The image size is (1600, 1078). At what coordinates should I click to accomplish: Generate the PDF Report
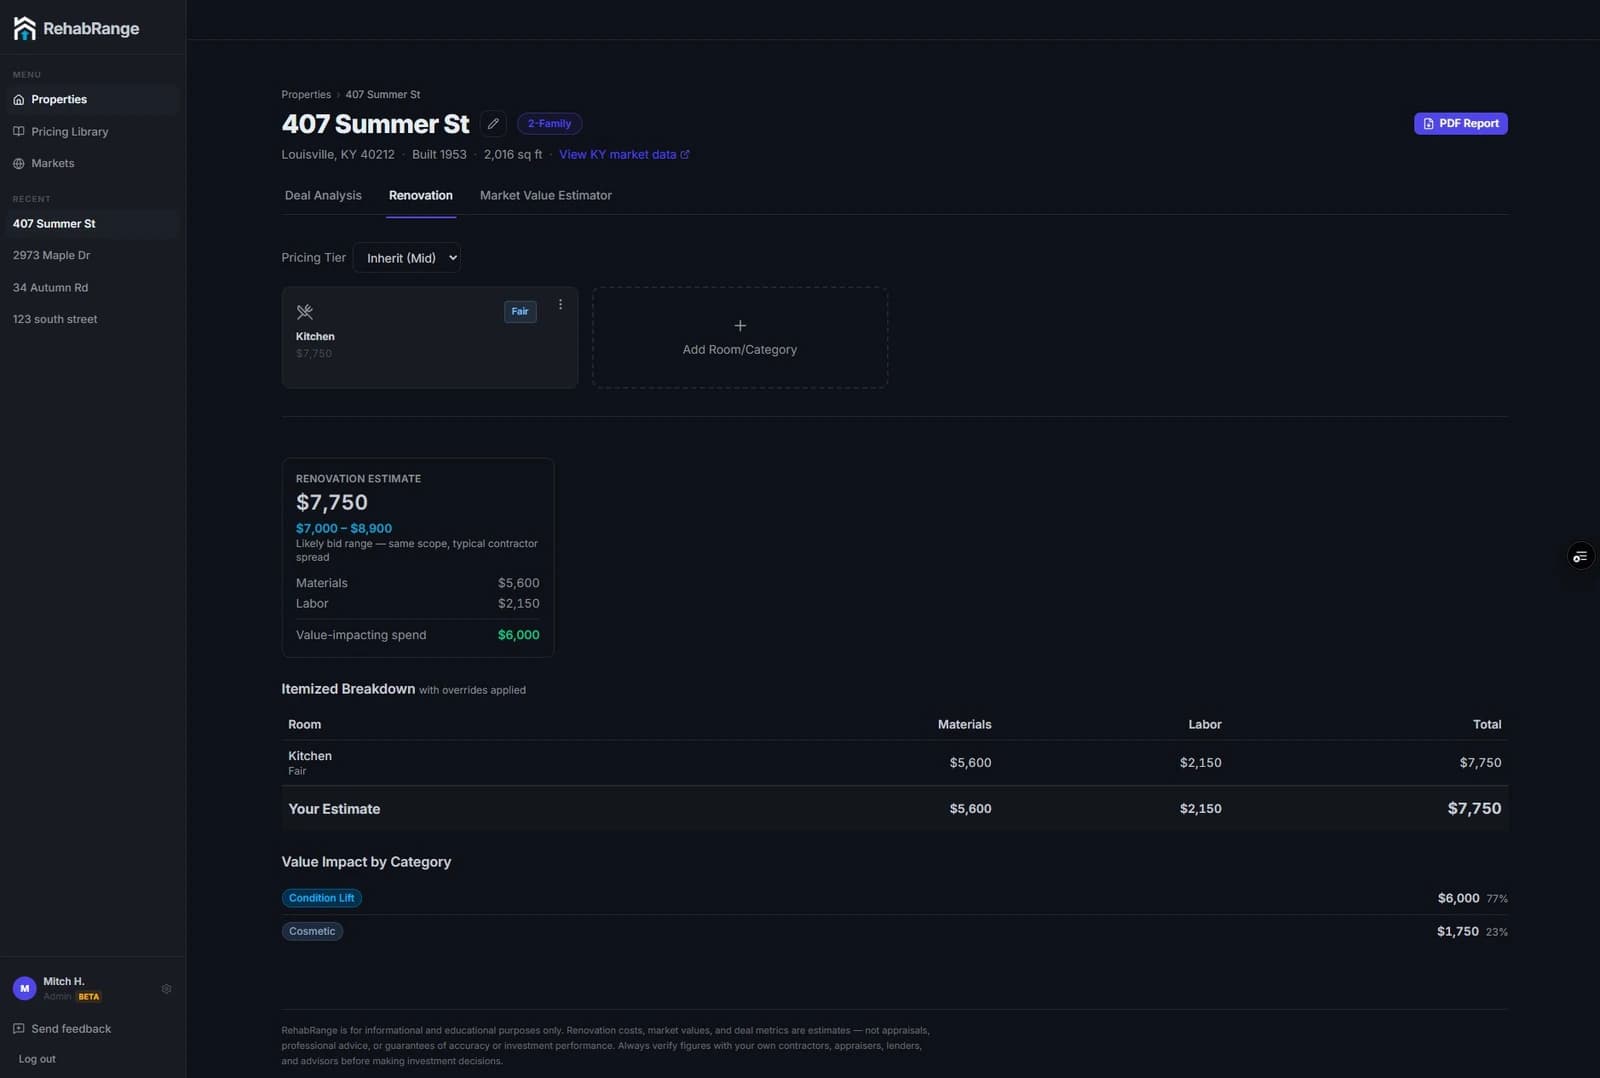point(1461,124)
